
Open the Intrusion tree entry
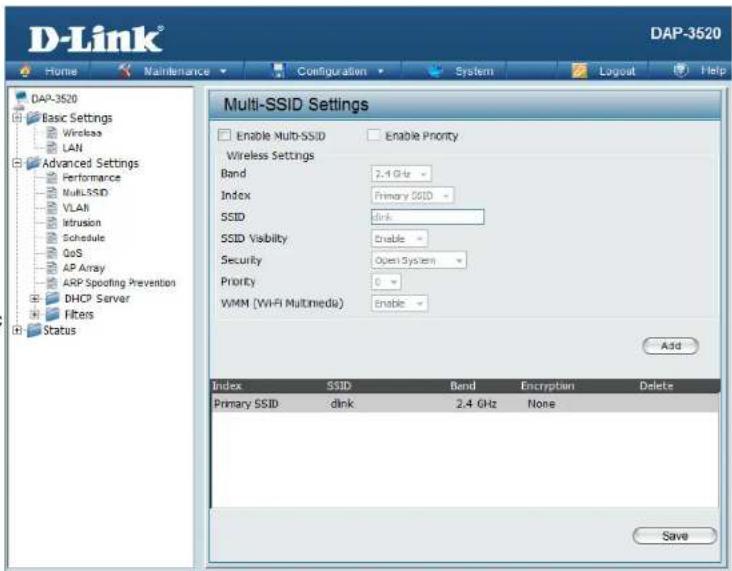pos(82,223)
